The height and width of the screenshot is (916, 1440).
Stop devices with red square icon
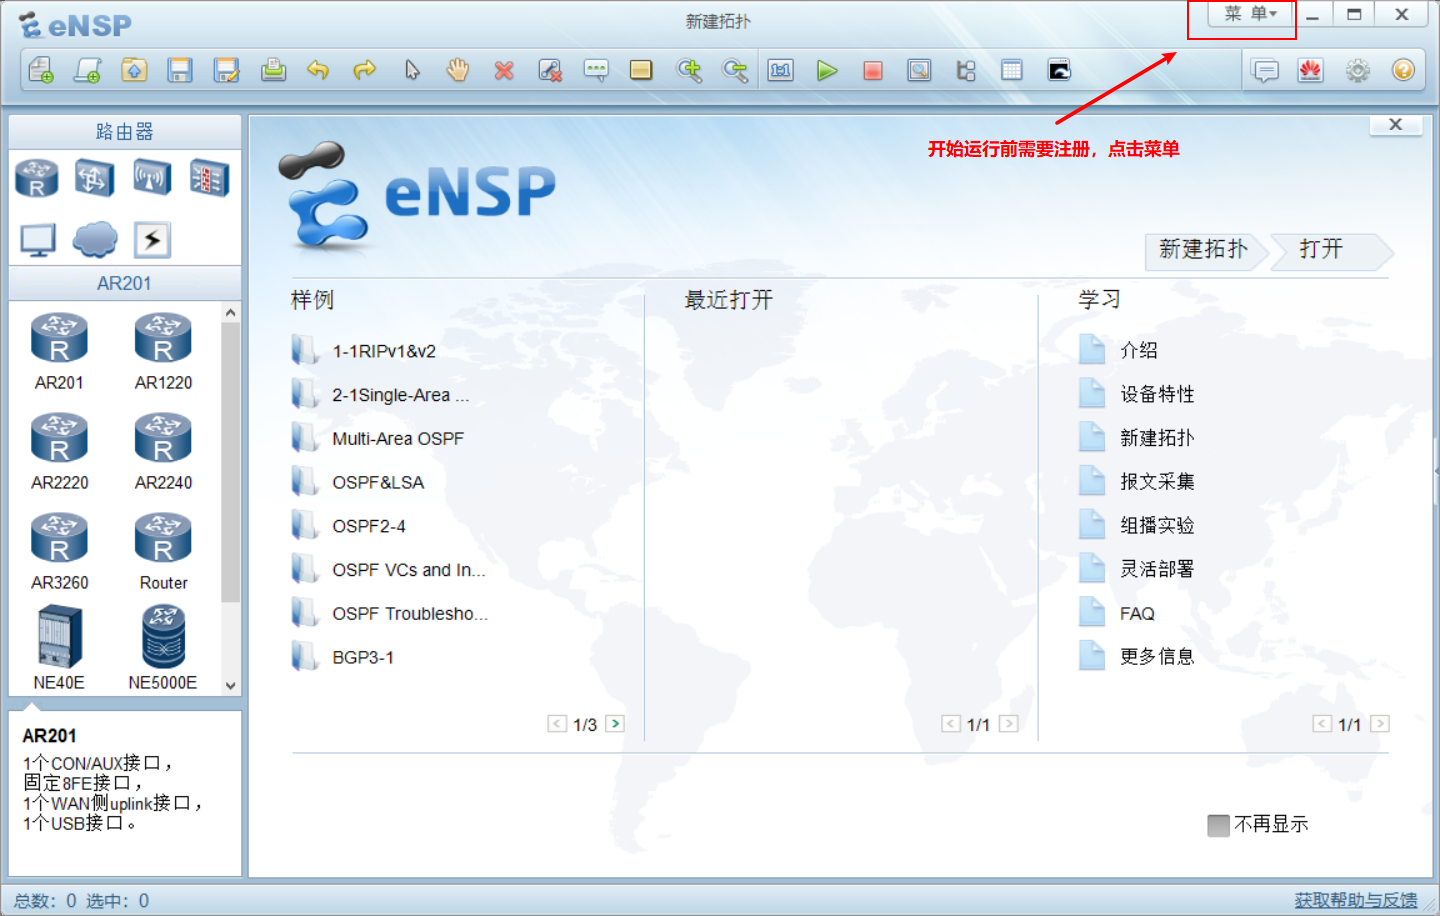tap(873, 70)
